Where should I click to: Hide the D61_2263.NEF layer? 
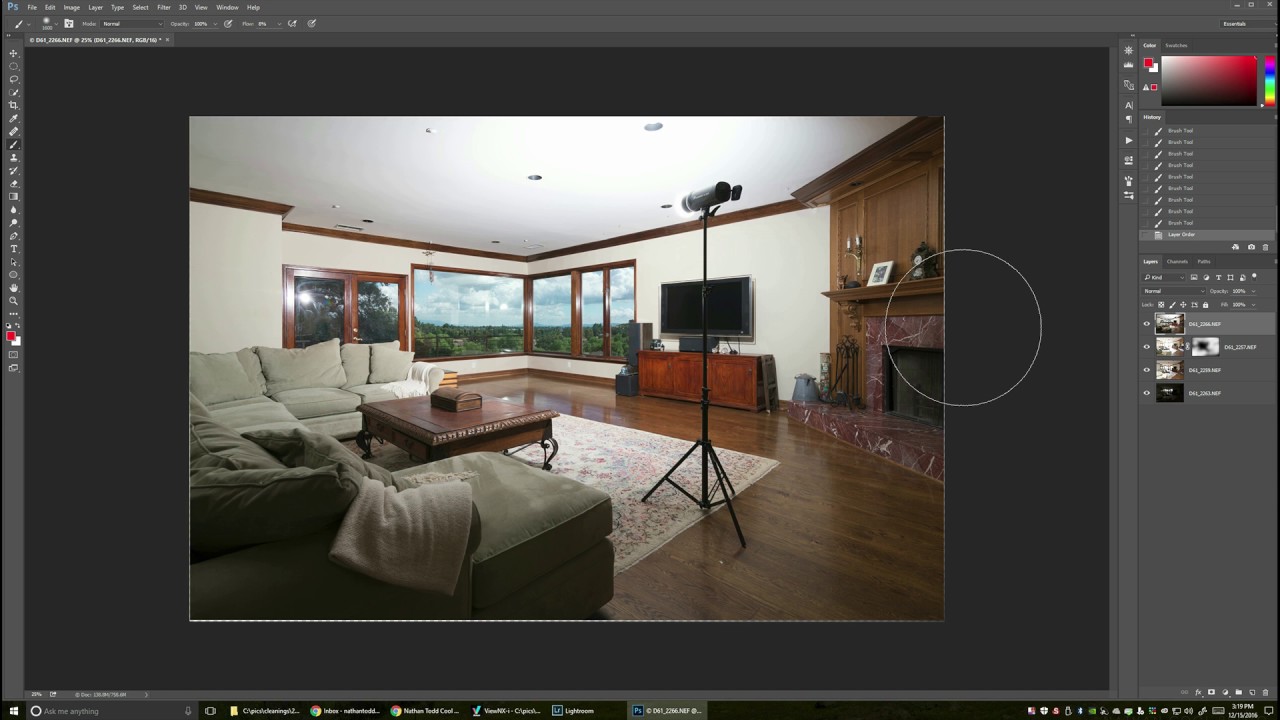tap(1147, 393)
